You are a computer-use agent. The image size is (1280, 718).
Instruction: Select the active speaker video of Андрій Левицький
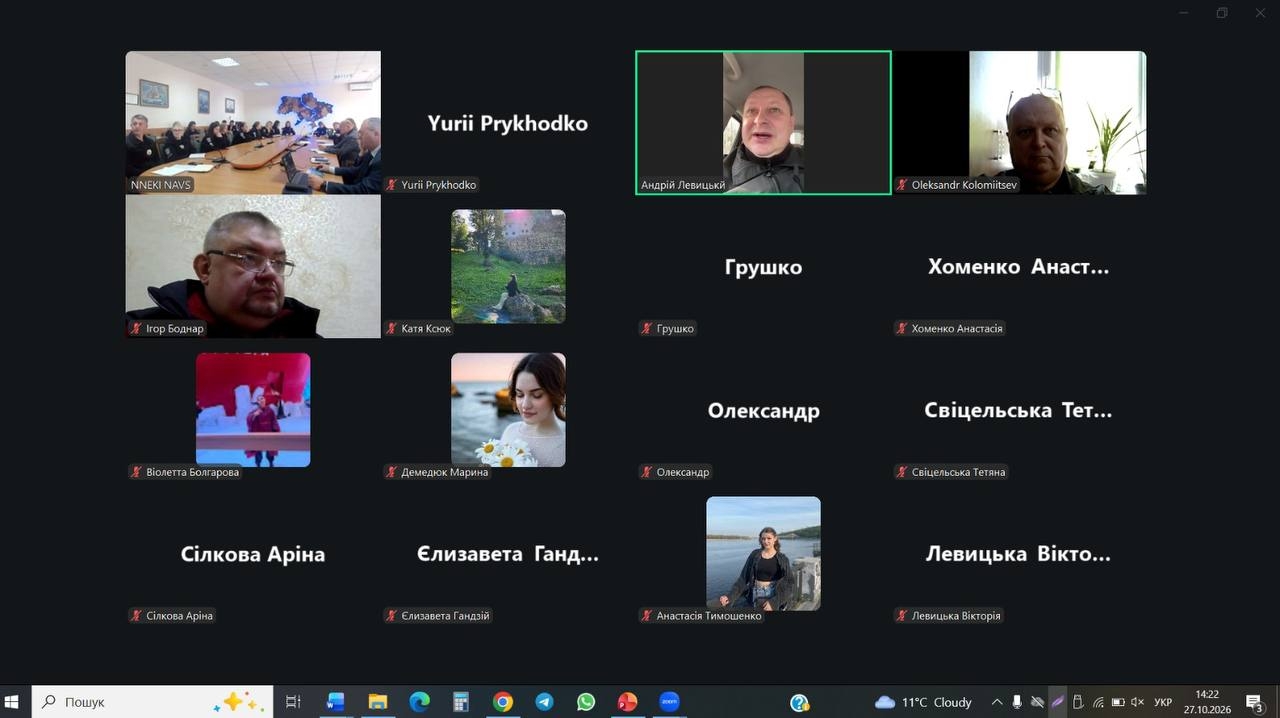[x=763, y=122]
